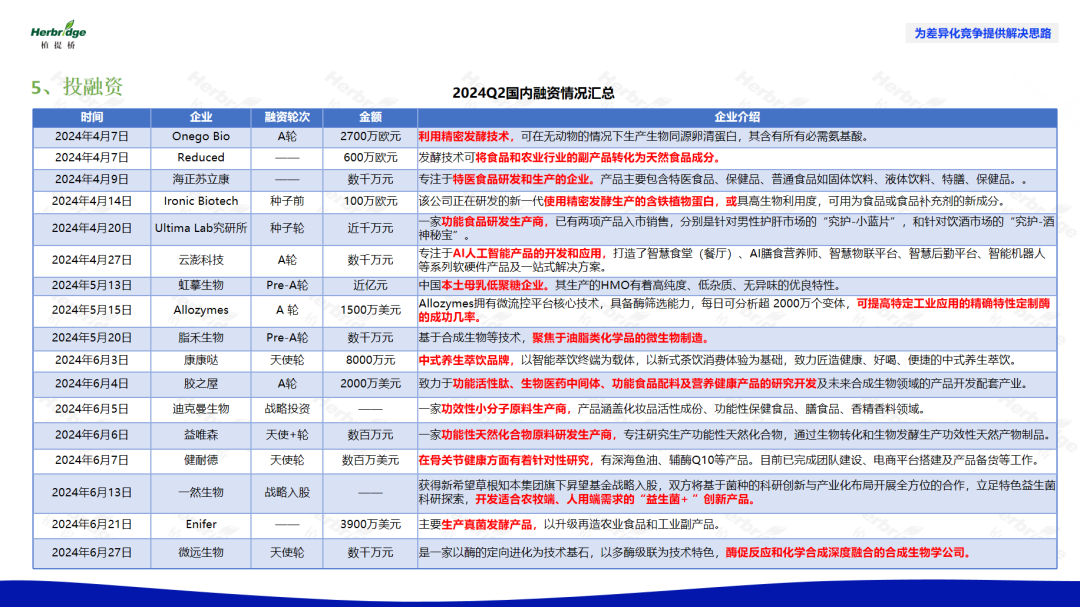Screen dimensions: 1080x607
Task: Select the 3900万美元 amount cell
Action: click(x=370, y=524)
